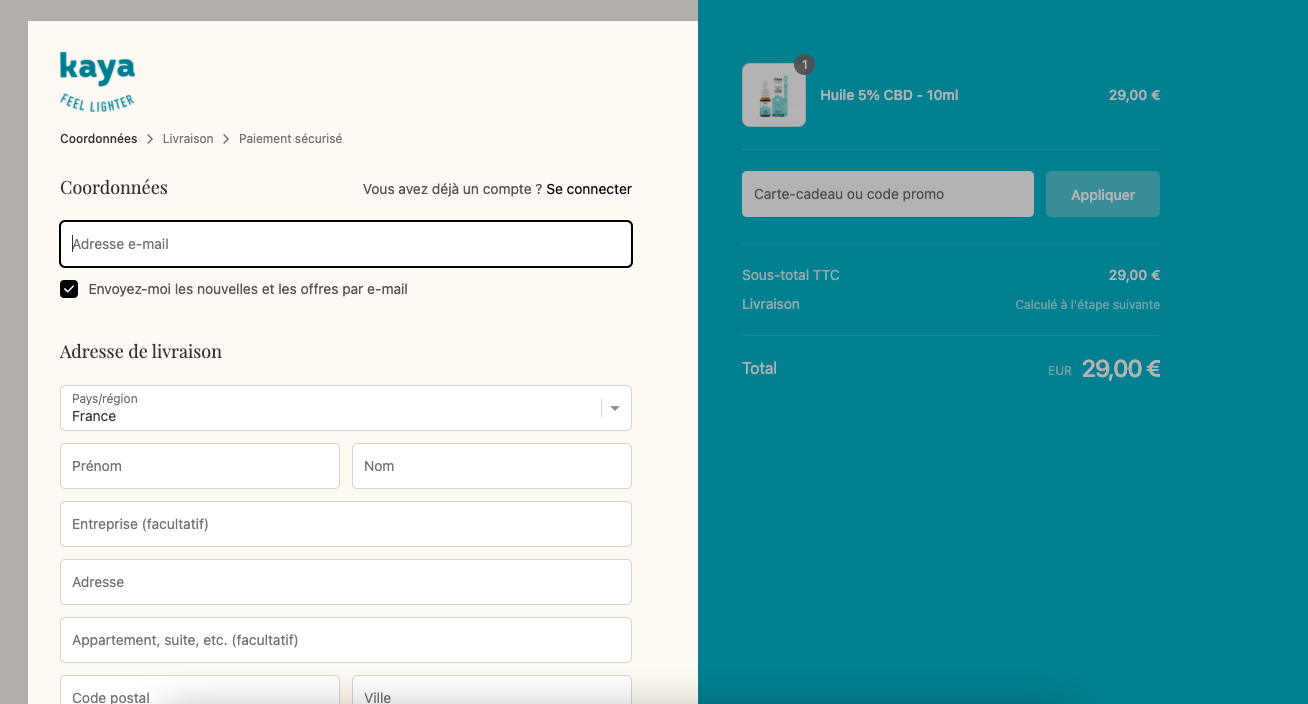Uncheck the newsletter and offers email checkbox
The height and width of the screenshot is (704, 1308).
[x=69, y=289]
